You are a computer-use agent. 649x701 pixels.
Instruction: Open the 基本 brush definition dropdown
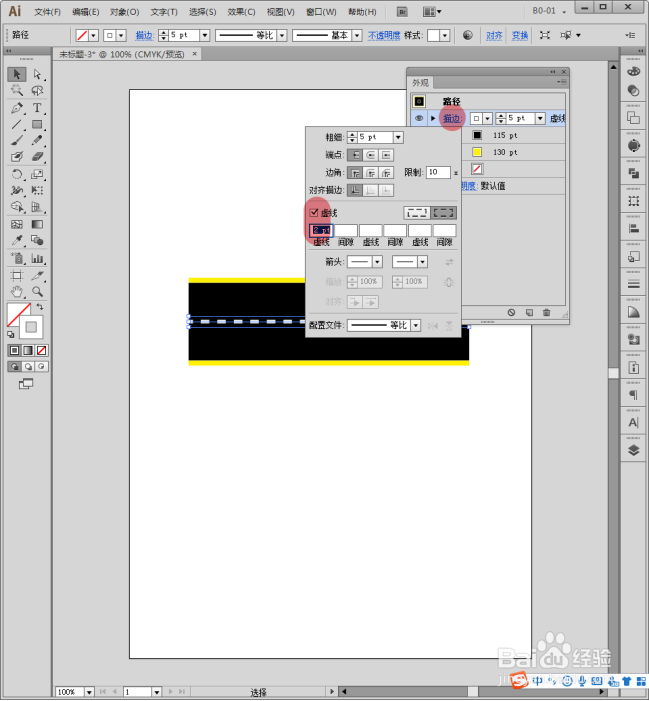pyautogui.click(x=357, y=35)
